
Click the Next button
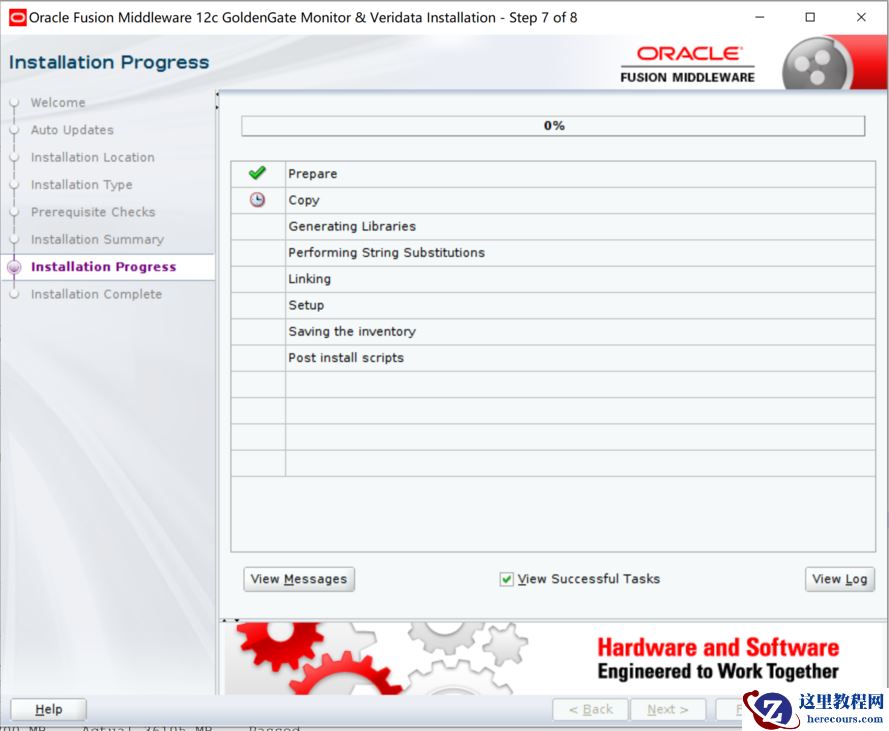(668, 709)
